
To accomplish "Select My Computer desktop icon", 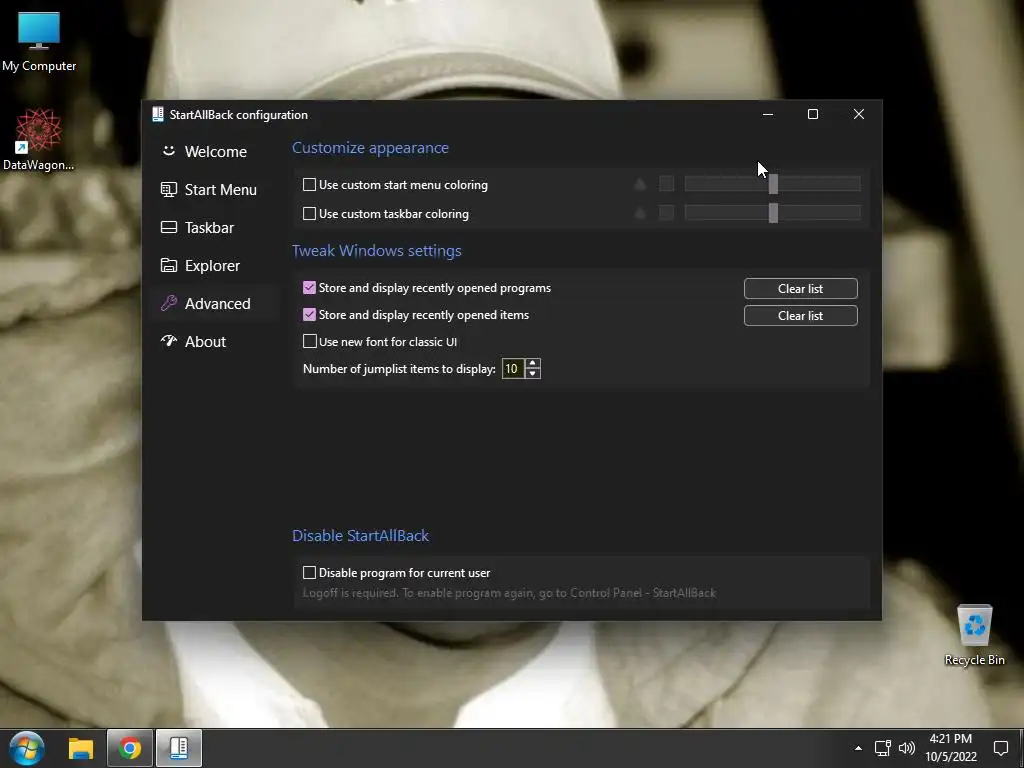I will [x=39, y=42].
